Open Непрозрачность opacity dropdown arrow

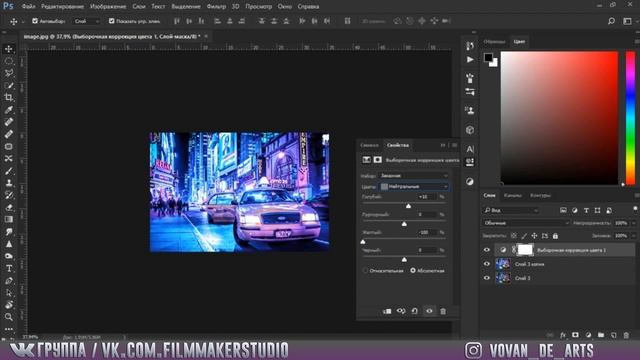click(633, 223)
